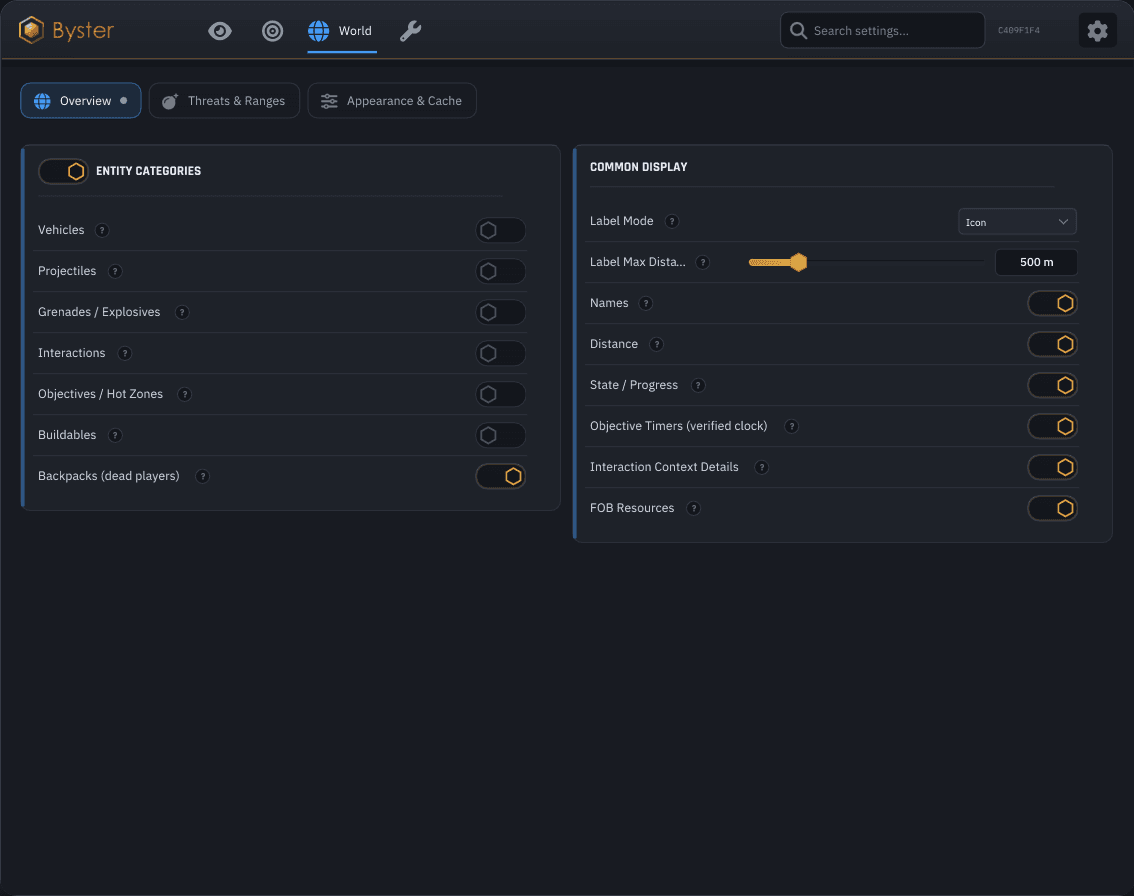Disable State / Progress toggle

1052,385
